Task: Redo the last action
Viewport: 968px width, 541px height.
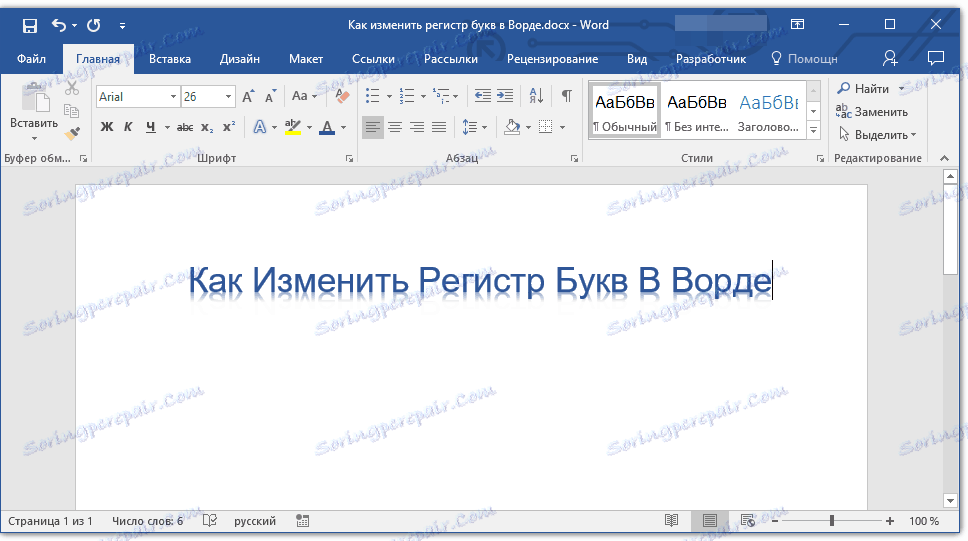Action: click(94, 25)
